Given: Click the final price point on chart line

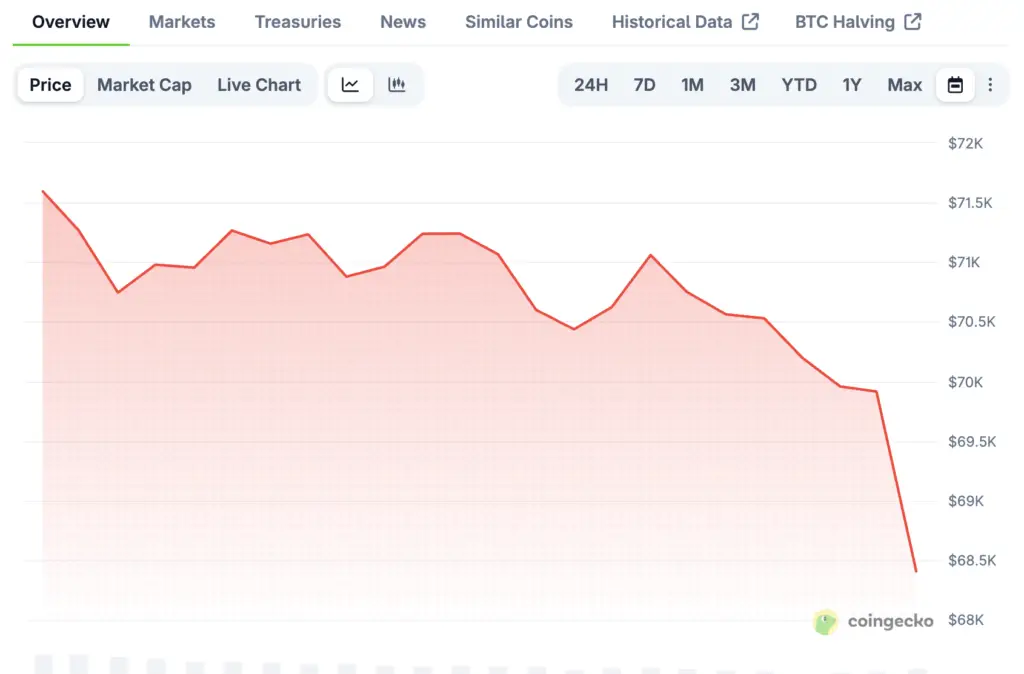Looking at the screenshot, I should coord(915,571).
